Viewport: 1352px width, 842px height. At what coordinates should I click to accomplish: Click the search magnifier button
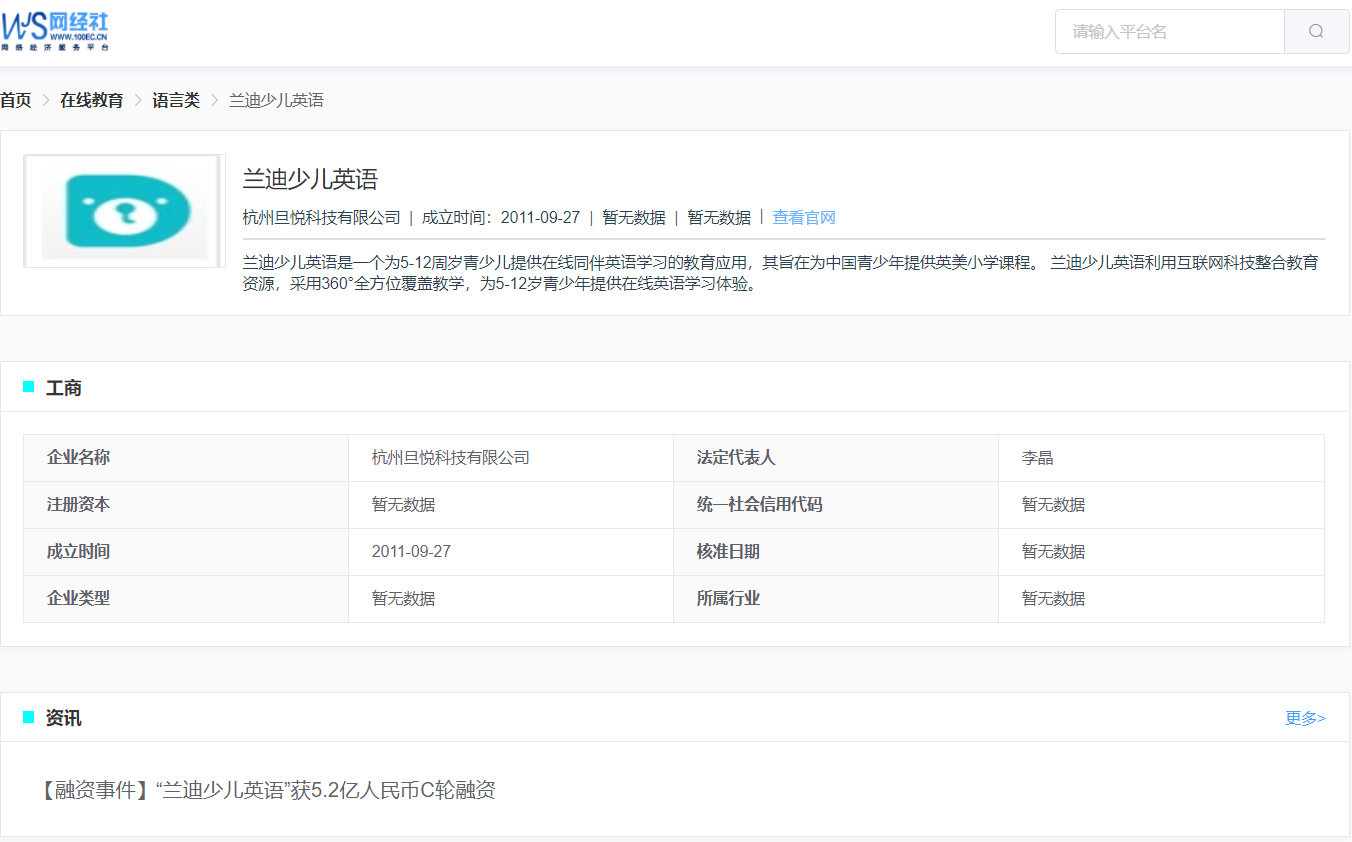pyautogui.click(x=1316, y=31)
